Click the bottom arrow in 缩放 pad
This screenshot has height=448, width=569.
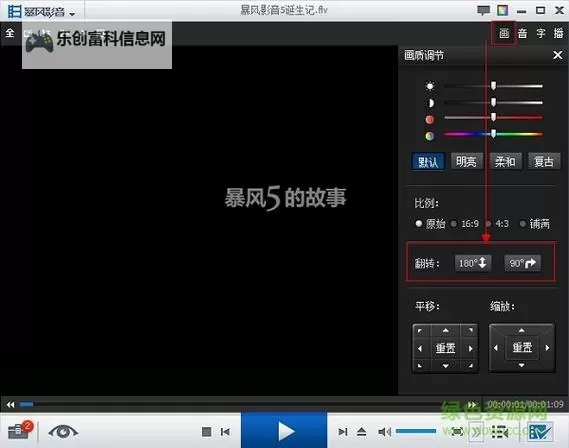click(x=521, y=365)
